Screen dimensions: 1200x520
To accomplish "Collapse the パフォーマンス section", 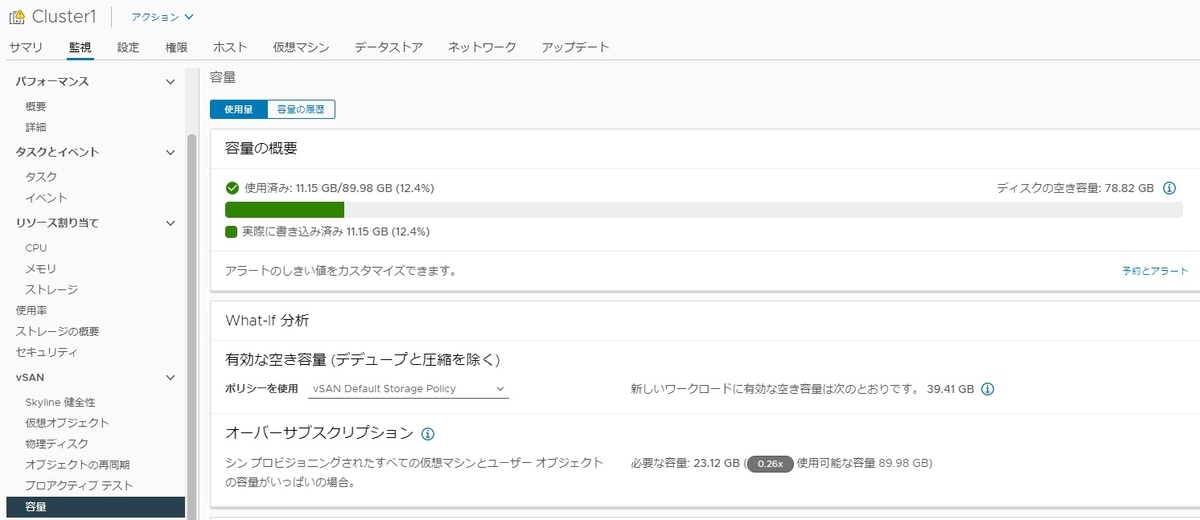I will click(x=170, y=82).
